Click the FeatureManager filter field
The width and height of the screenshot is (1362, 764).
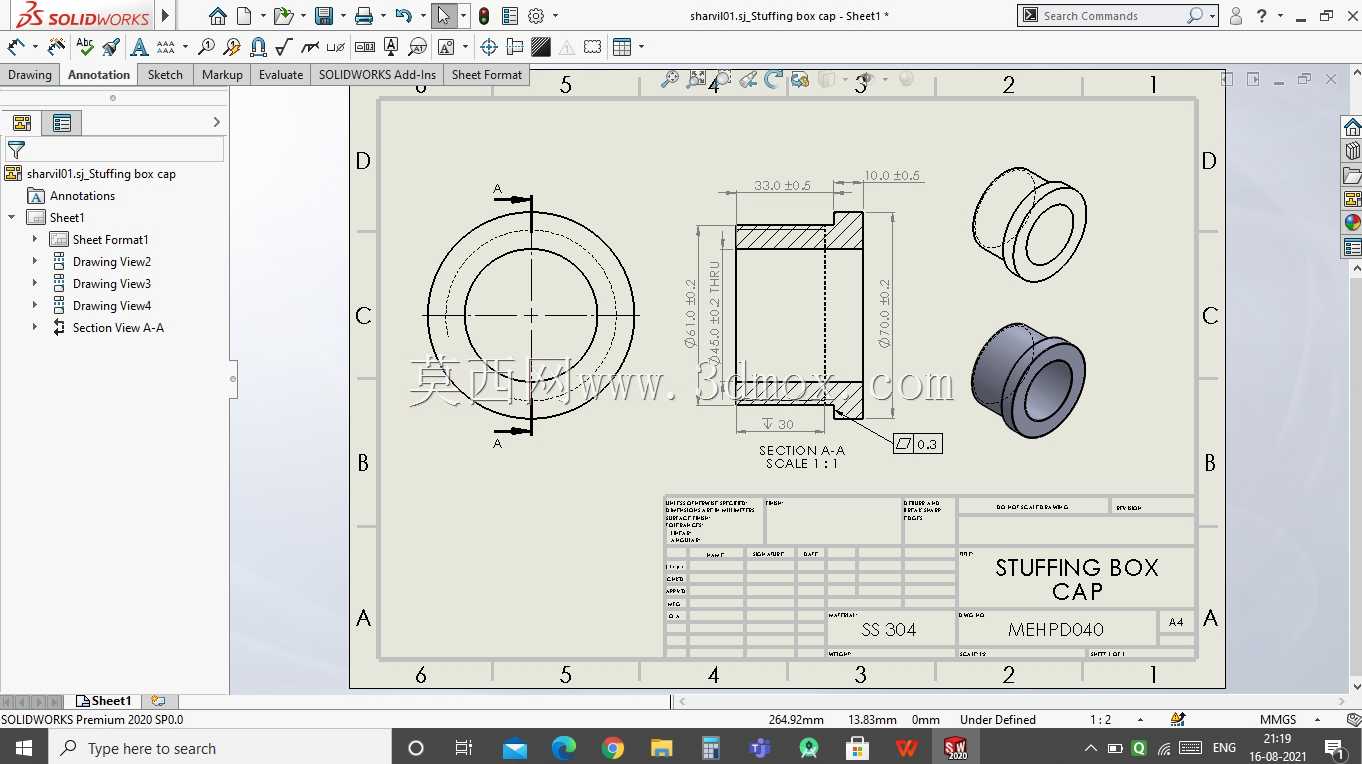click(114, 149)
